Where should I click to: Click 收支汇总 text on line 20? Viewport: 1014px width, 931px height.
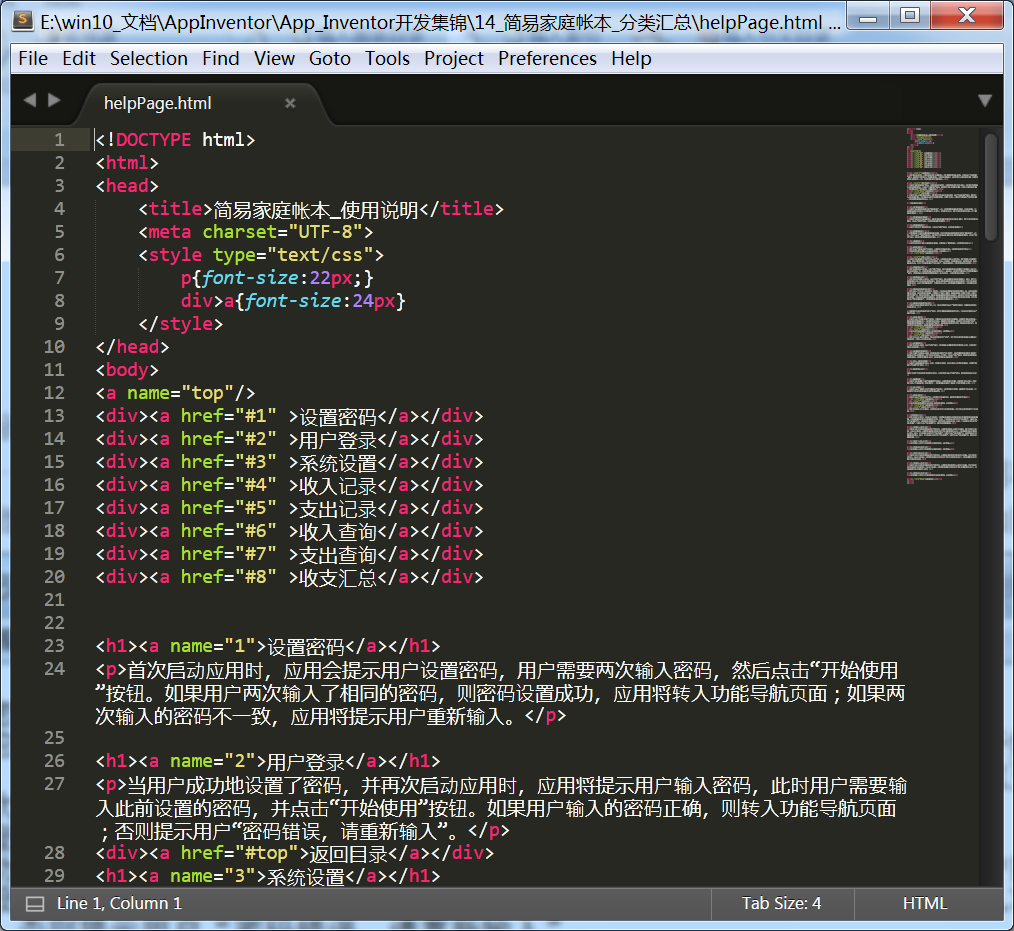[x=338, y=577]
